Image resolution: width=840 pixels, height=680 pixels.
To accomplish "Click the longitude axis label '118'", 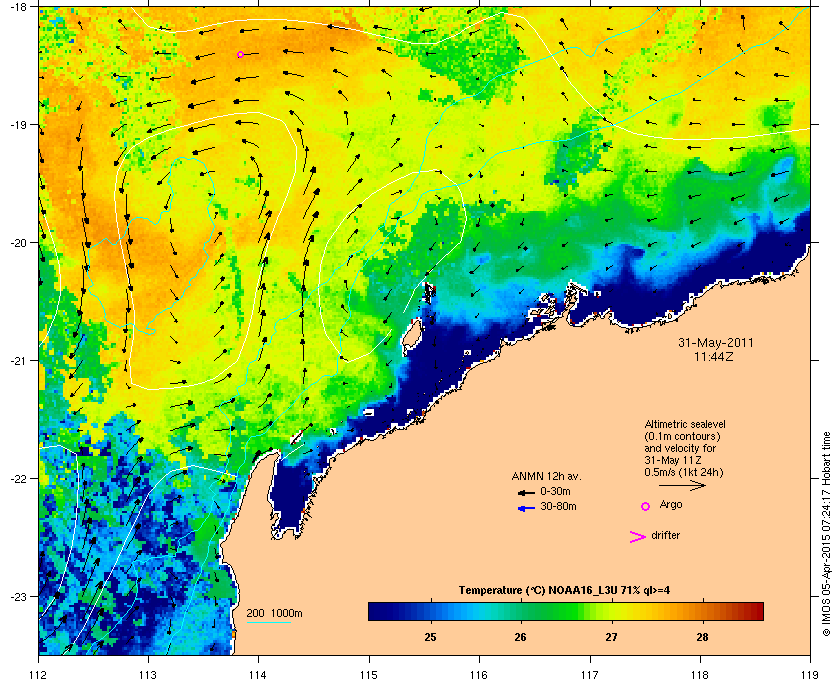I will pos(700,675).
